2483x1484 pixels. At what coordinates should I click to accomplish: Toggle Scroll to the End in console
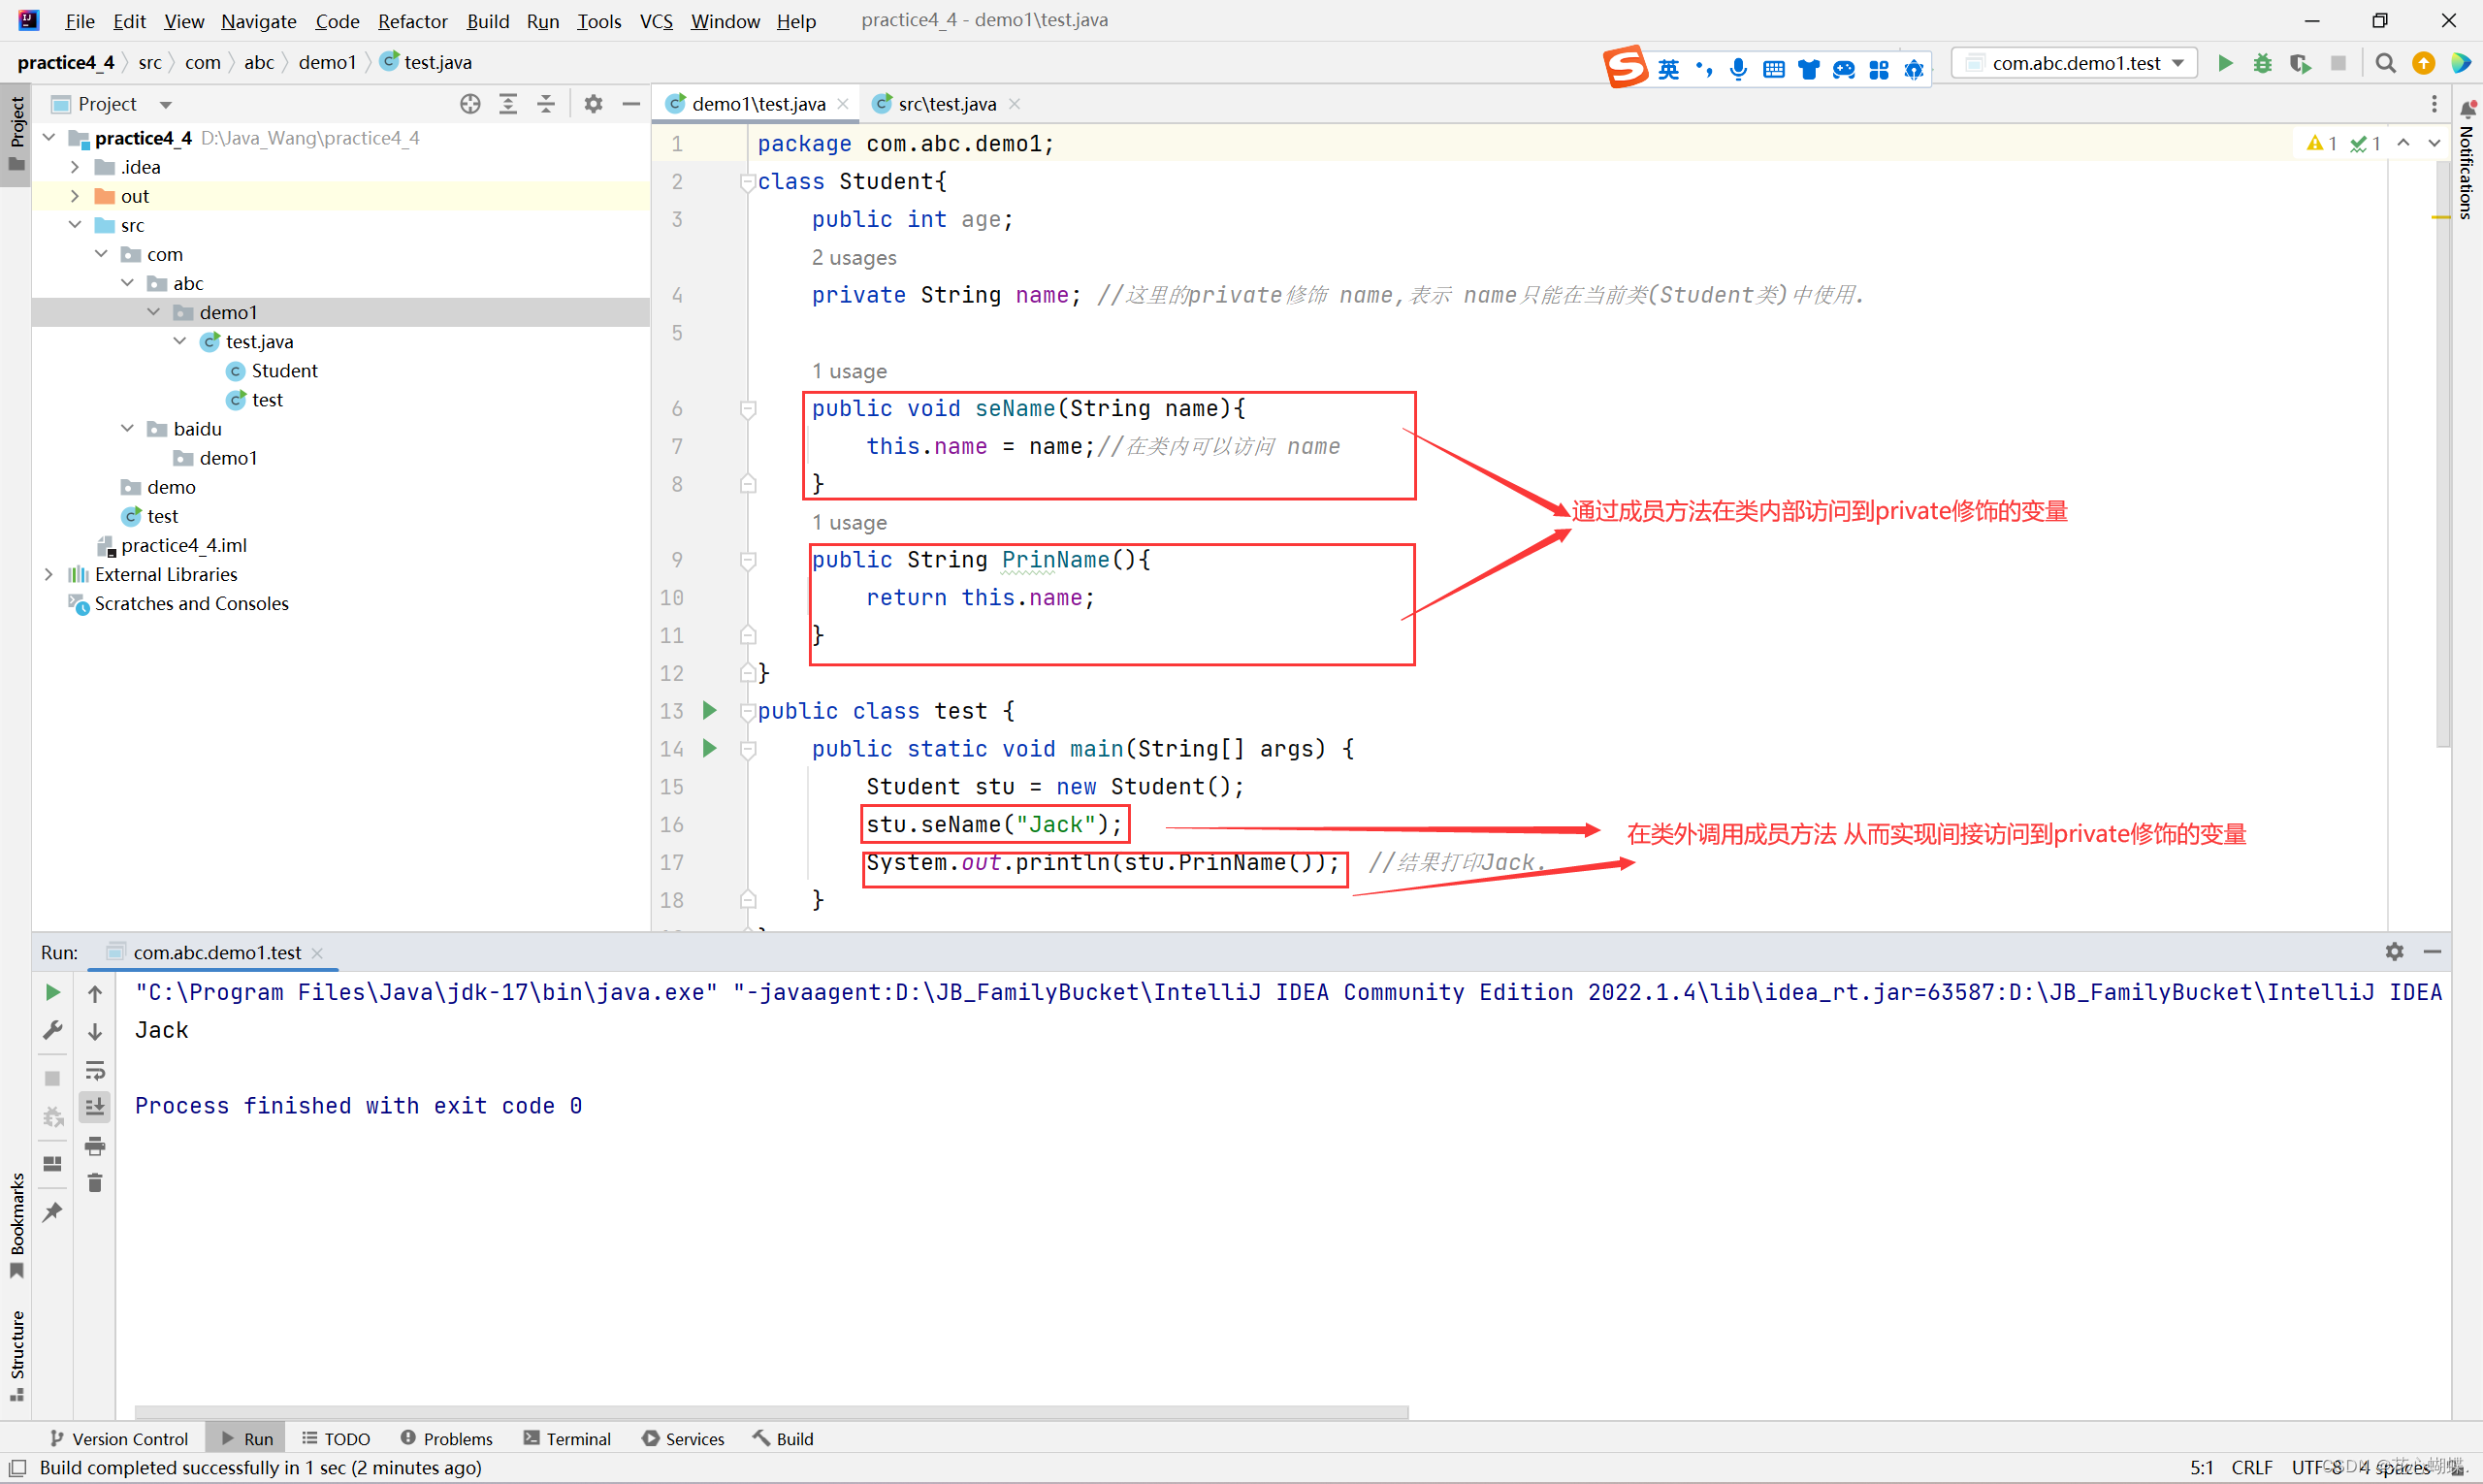coord(95,1107)
